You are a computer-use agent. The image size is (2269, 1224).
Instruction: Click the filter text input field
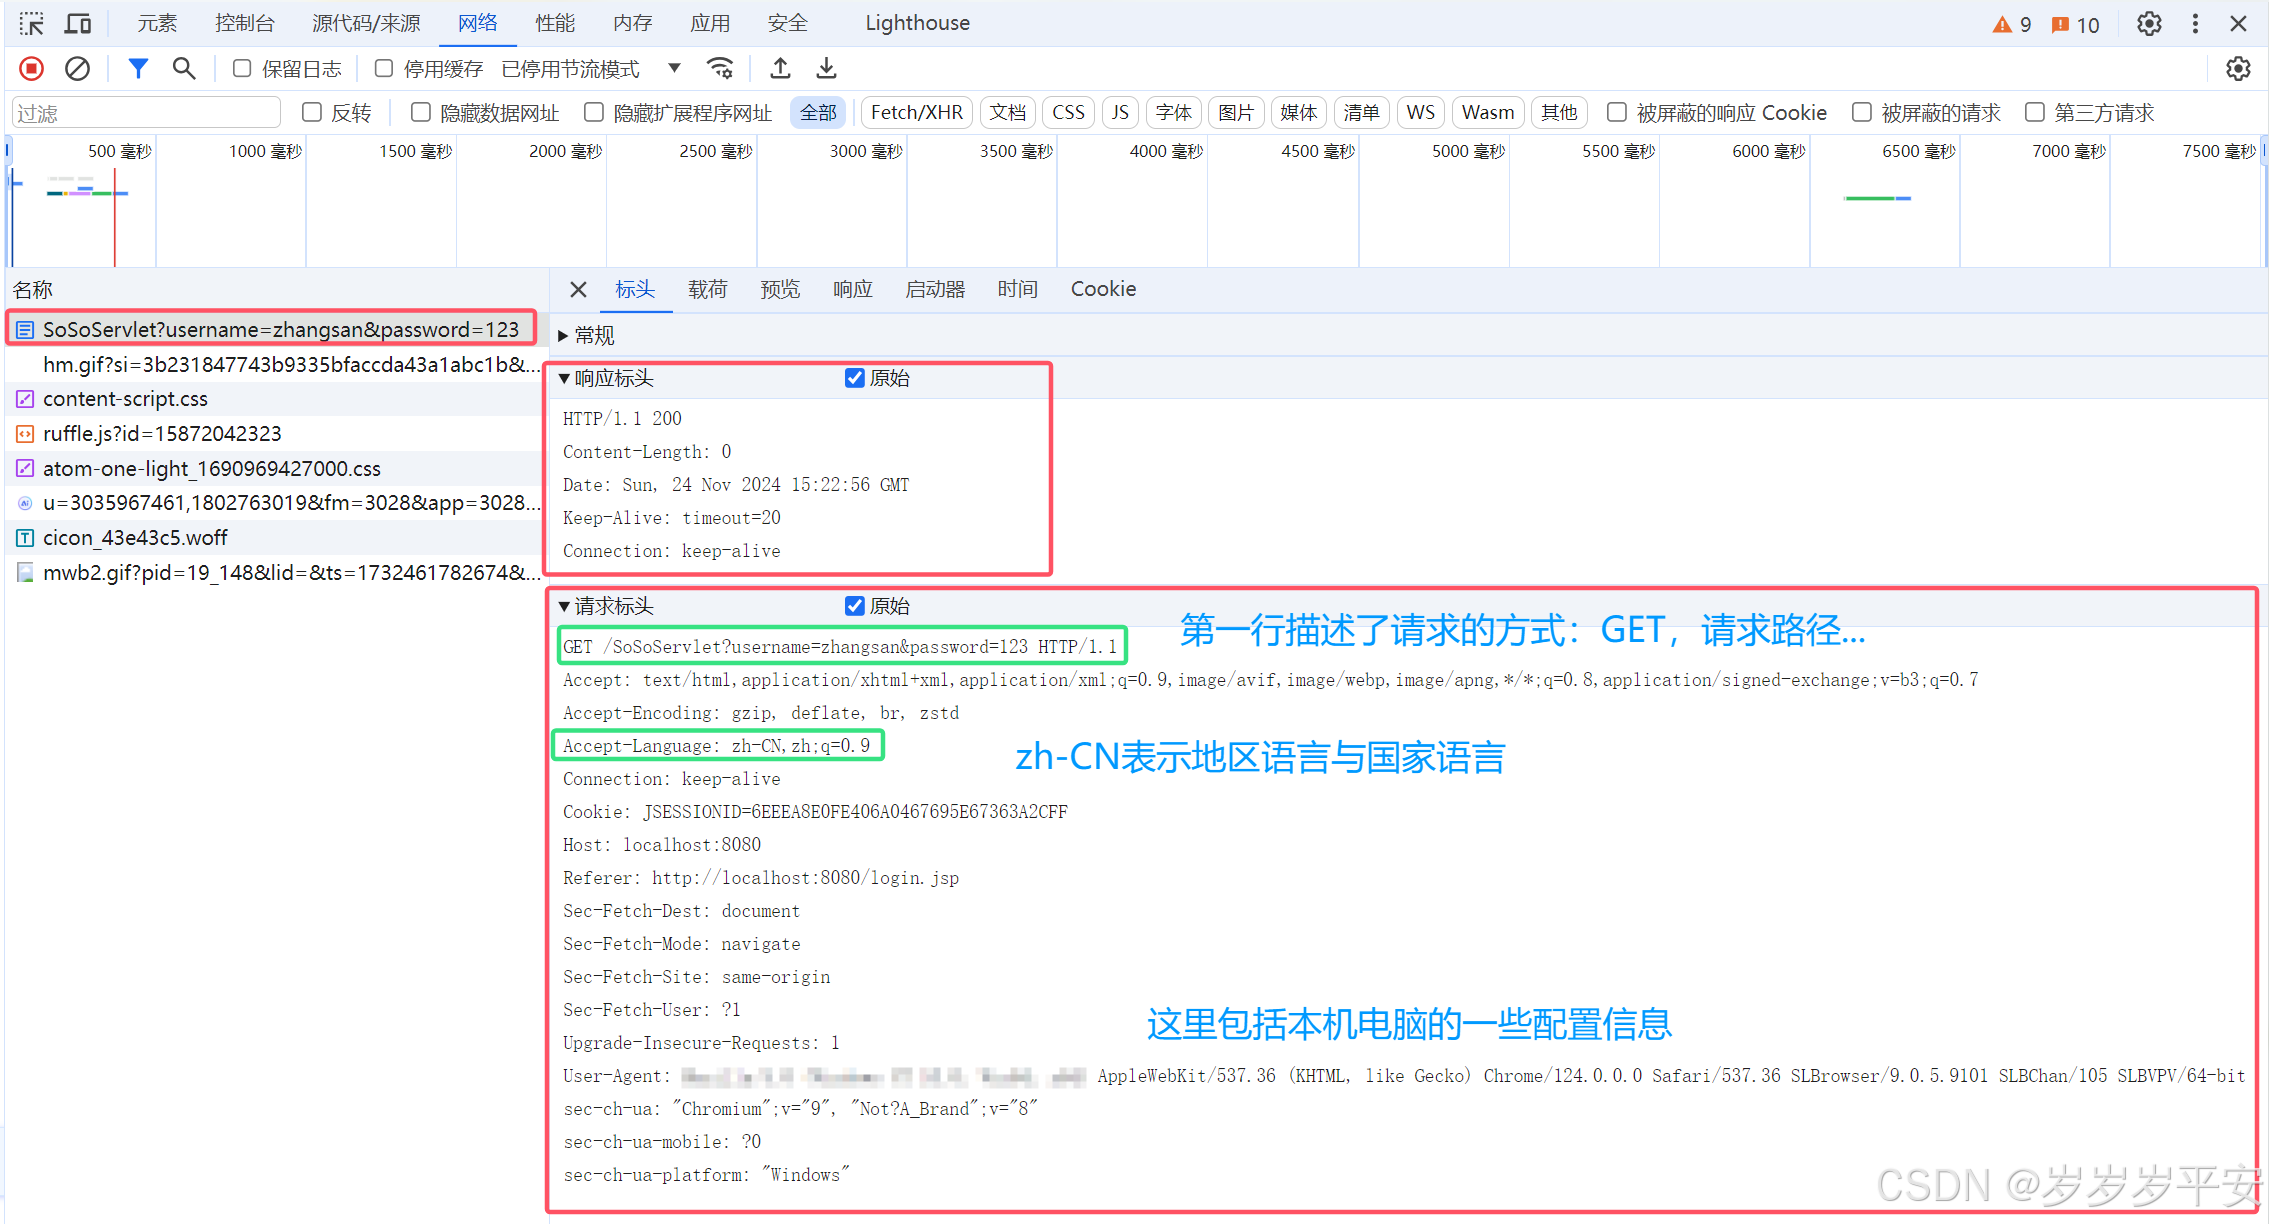146,112
